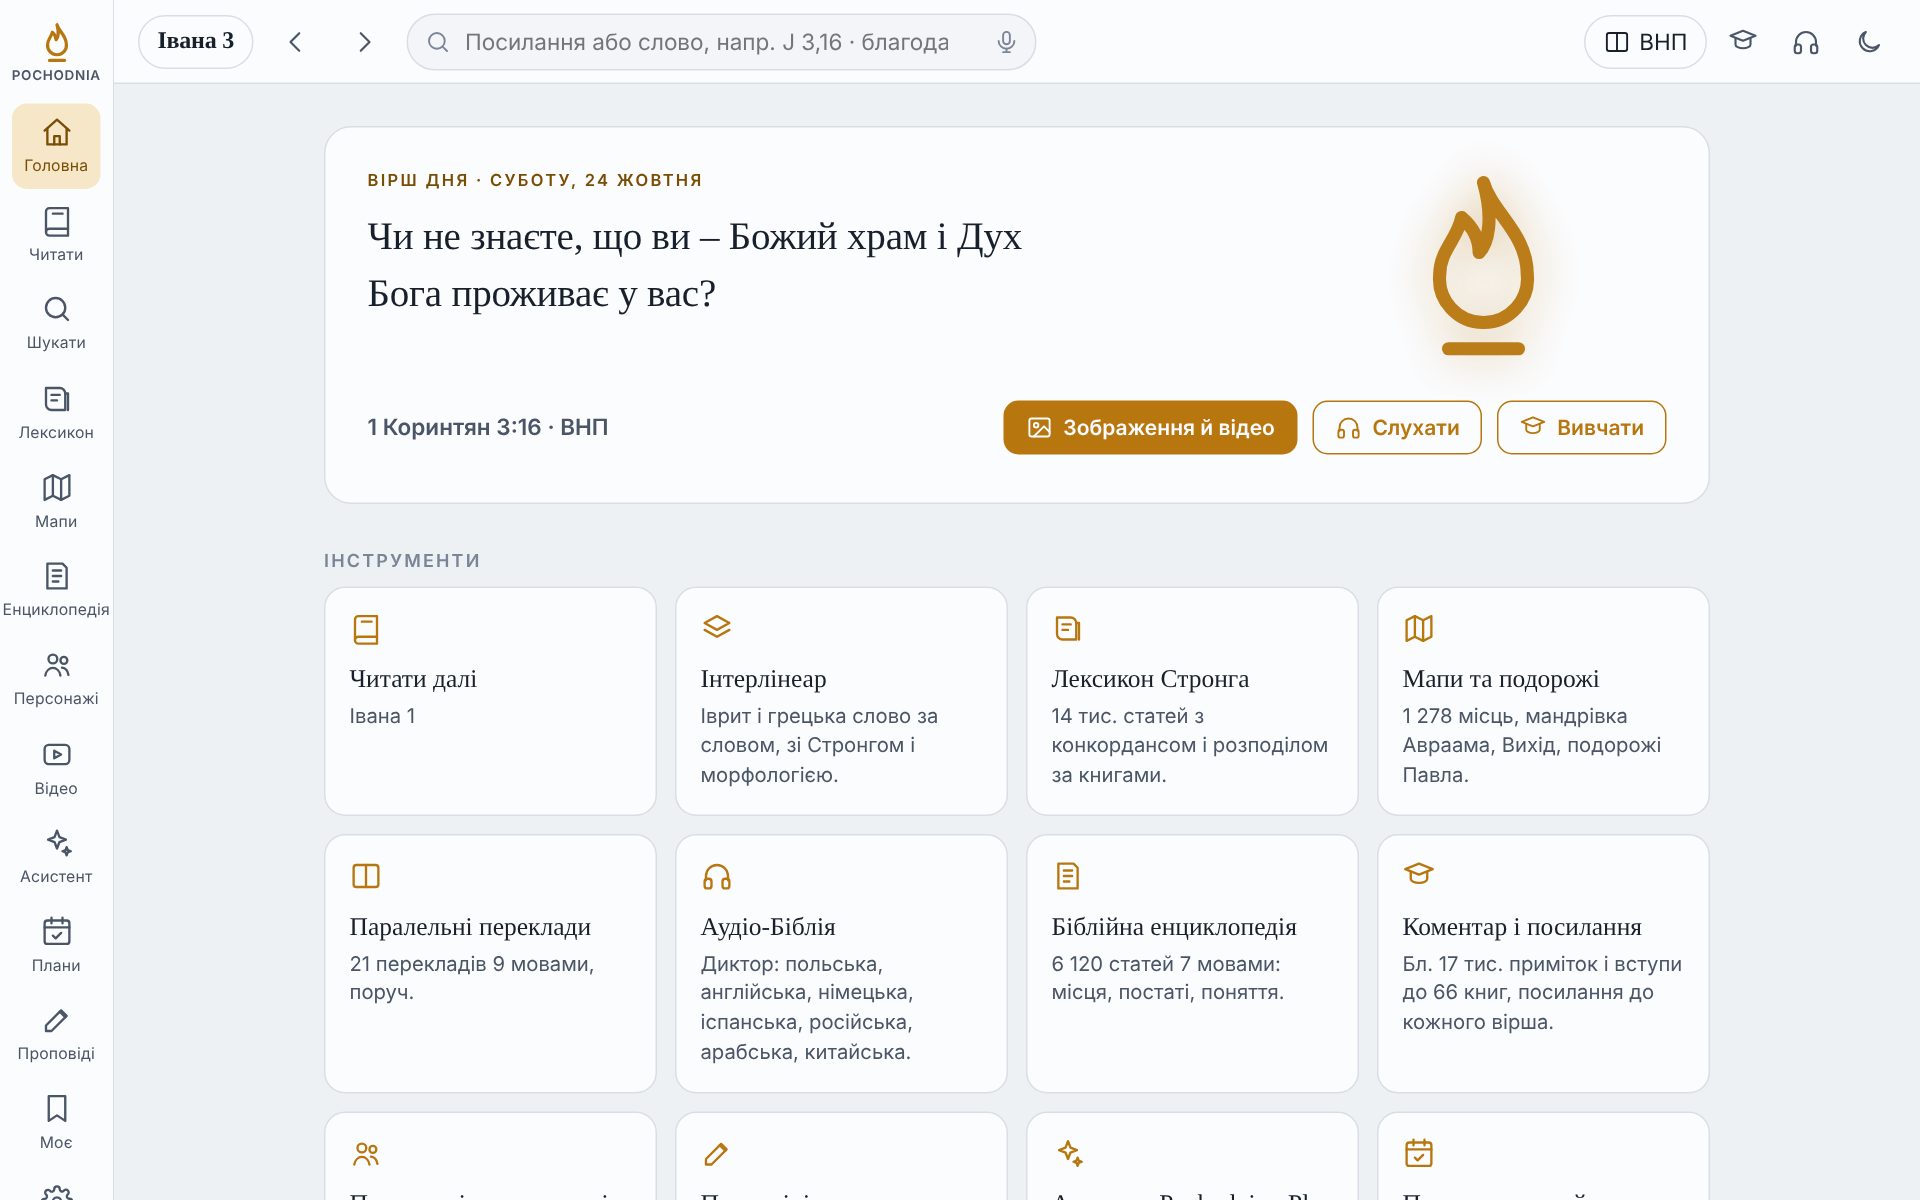Open study mode graduation cap icon
The height and width of the screenshot is (1200, 1920).
click(x=1743, y=42)
